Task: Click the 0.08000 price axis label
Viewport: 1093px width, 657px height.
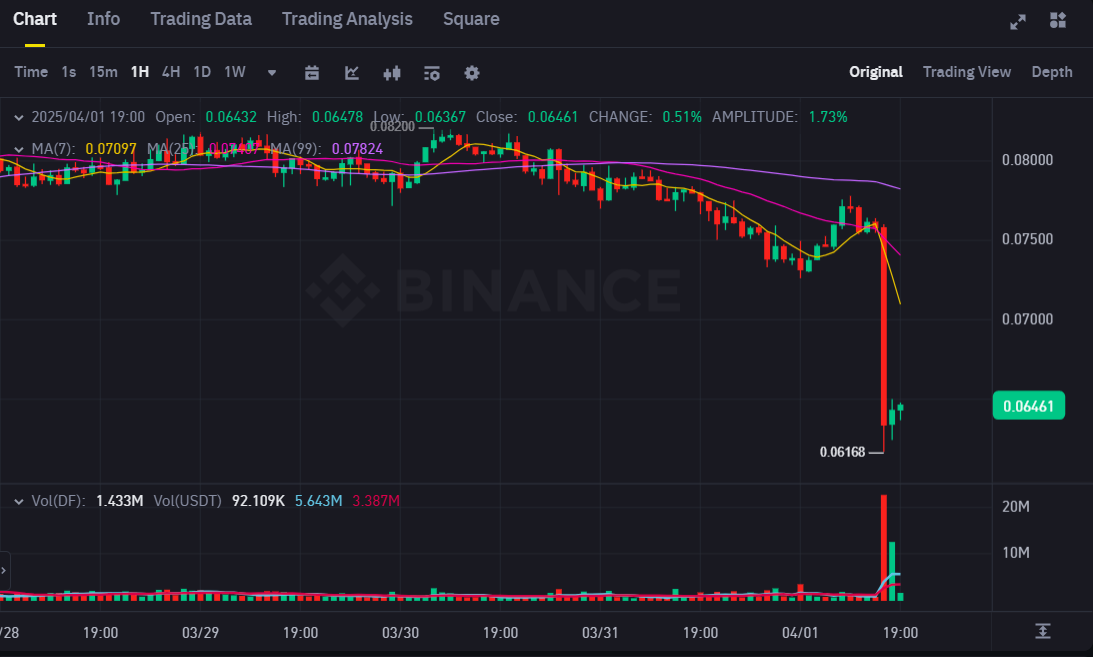Action: pyautogui.click(x=1027, y=160)
